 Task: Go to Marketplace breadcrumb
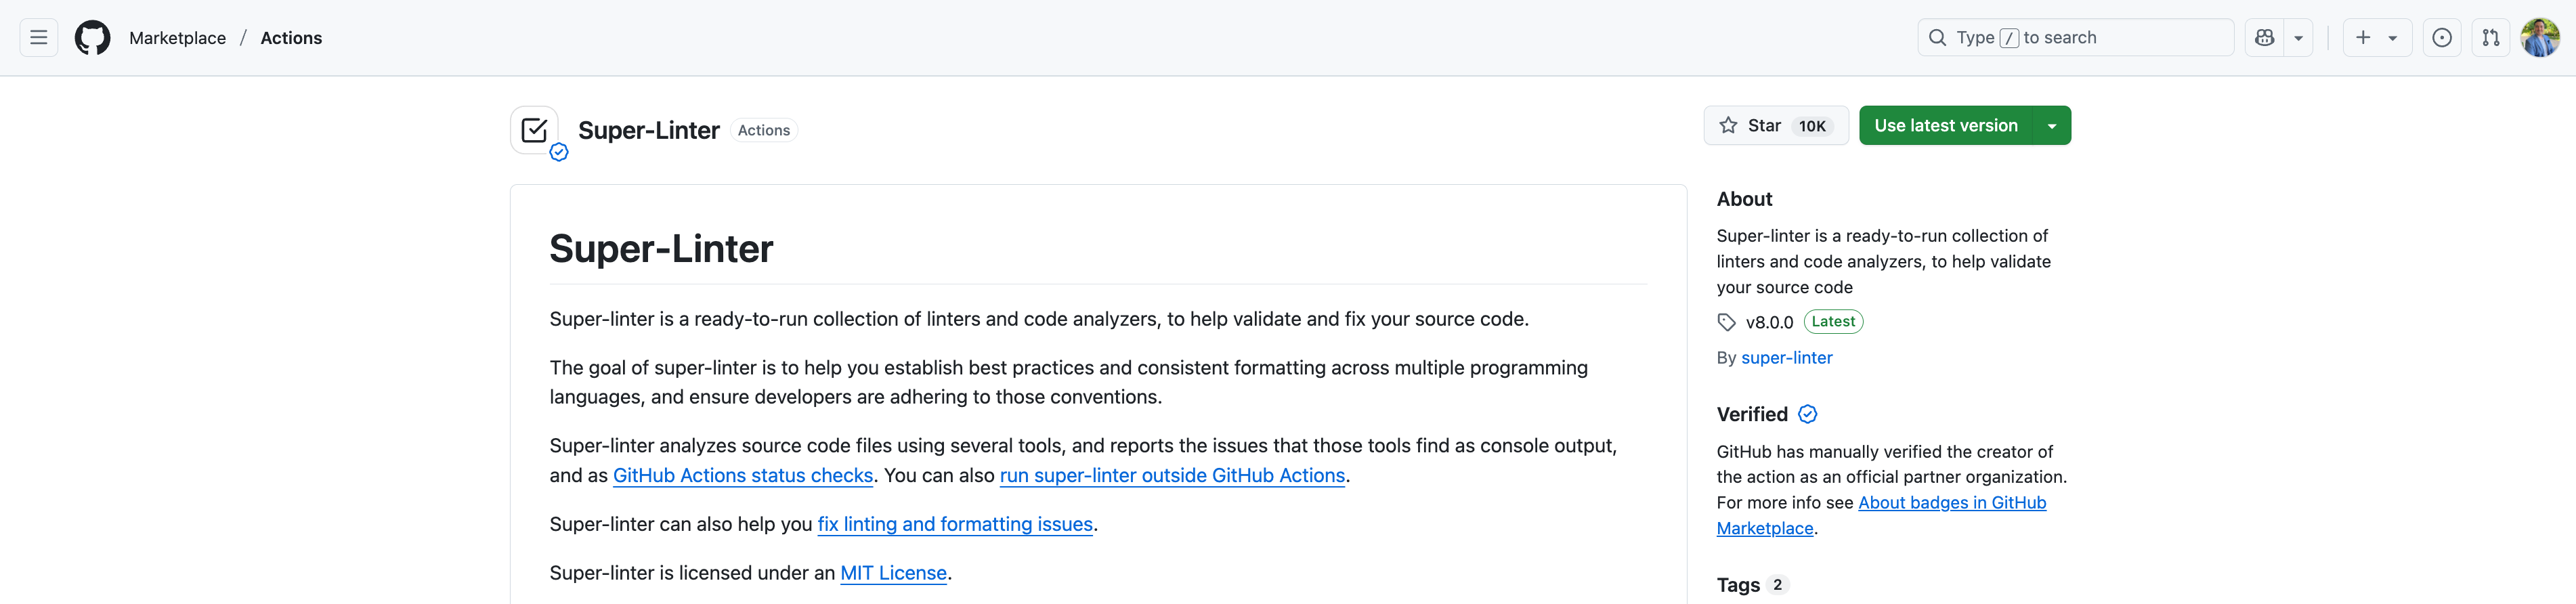tap(177, 38)
